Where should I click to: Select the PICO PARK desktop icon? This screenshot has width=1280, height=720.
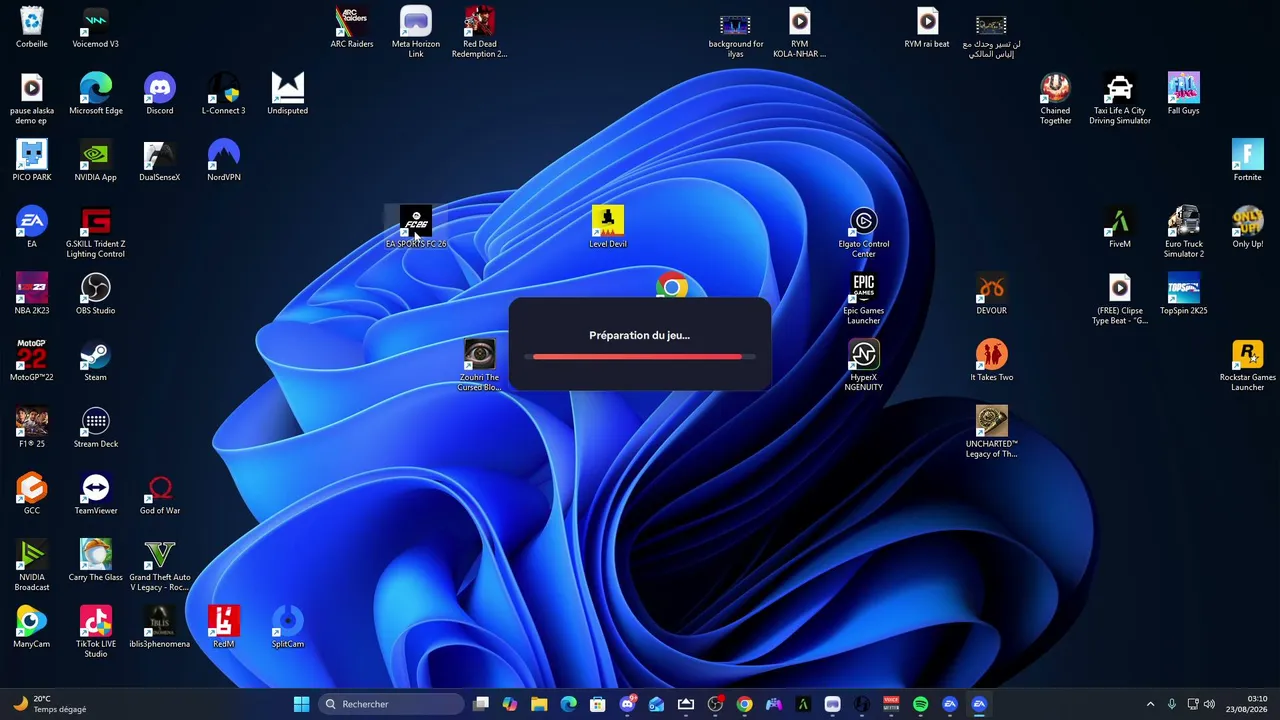pyautogui.click(x=32, y=161)
